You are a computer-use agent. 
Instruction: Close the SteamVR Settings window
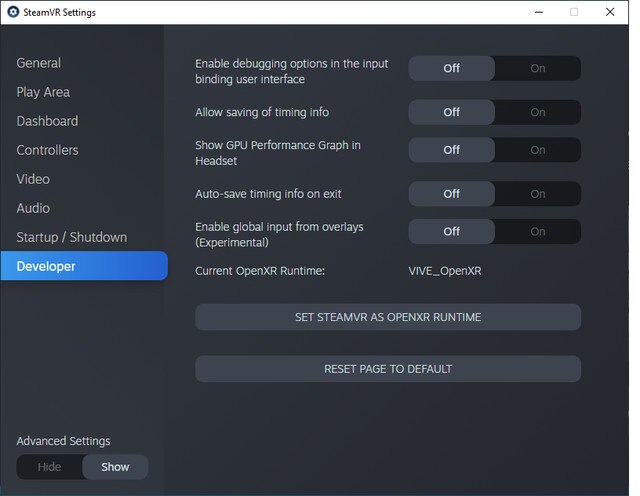tap(610, 12)
